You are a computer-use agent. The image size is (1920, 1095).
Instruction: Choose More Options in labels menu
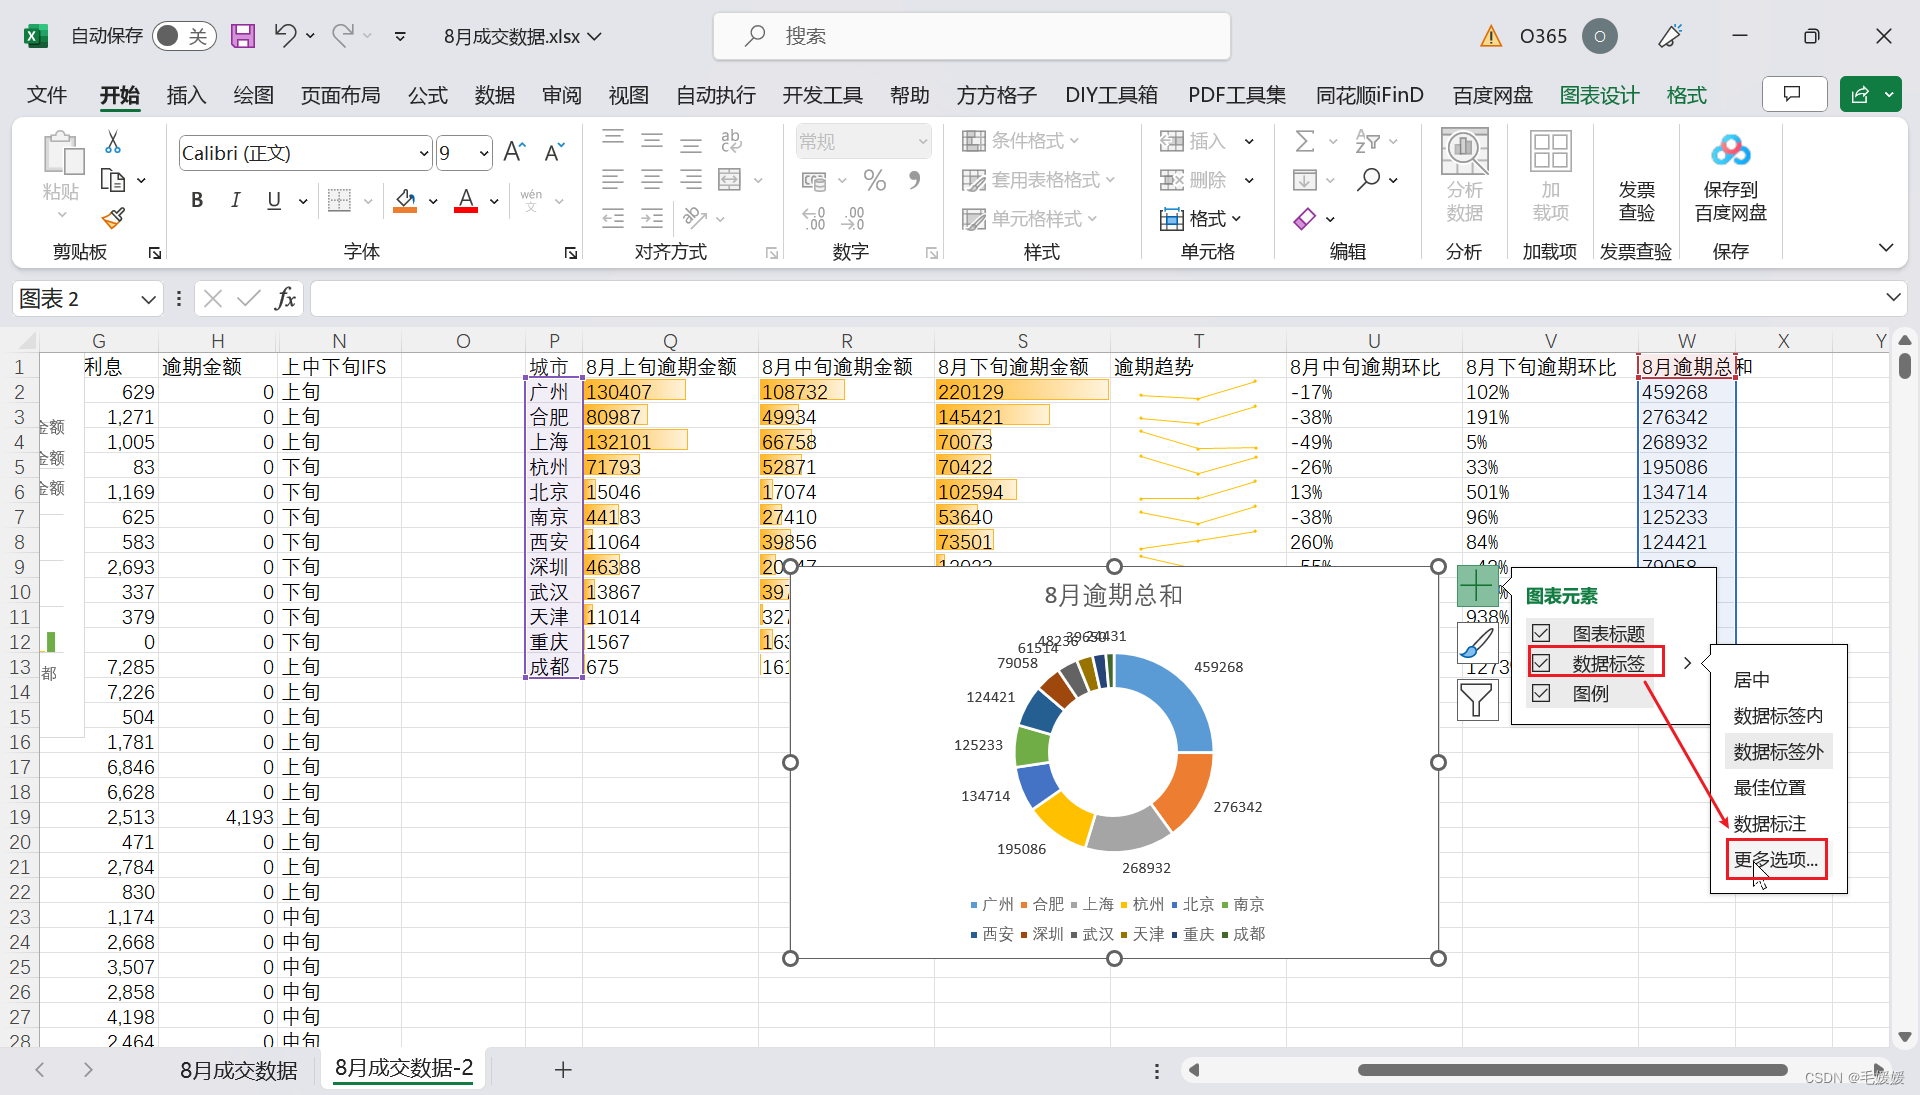(x=1776, y=859)
